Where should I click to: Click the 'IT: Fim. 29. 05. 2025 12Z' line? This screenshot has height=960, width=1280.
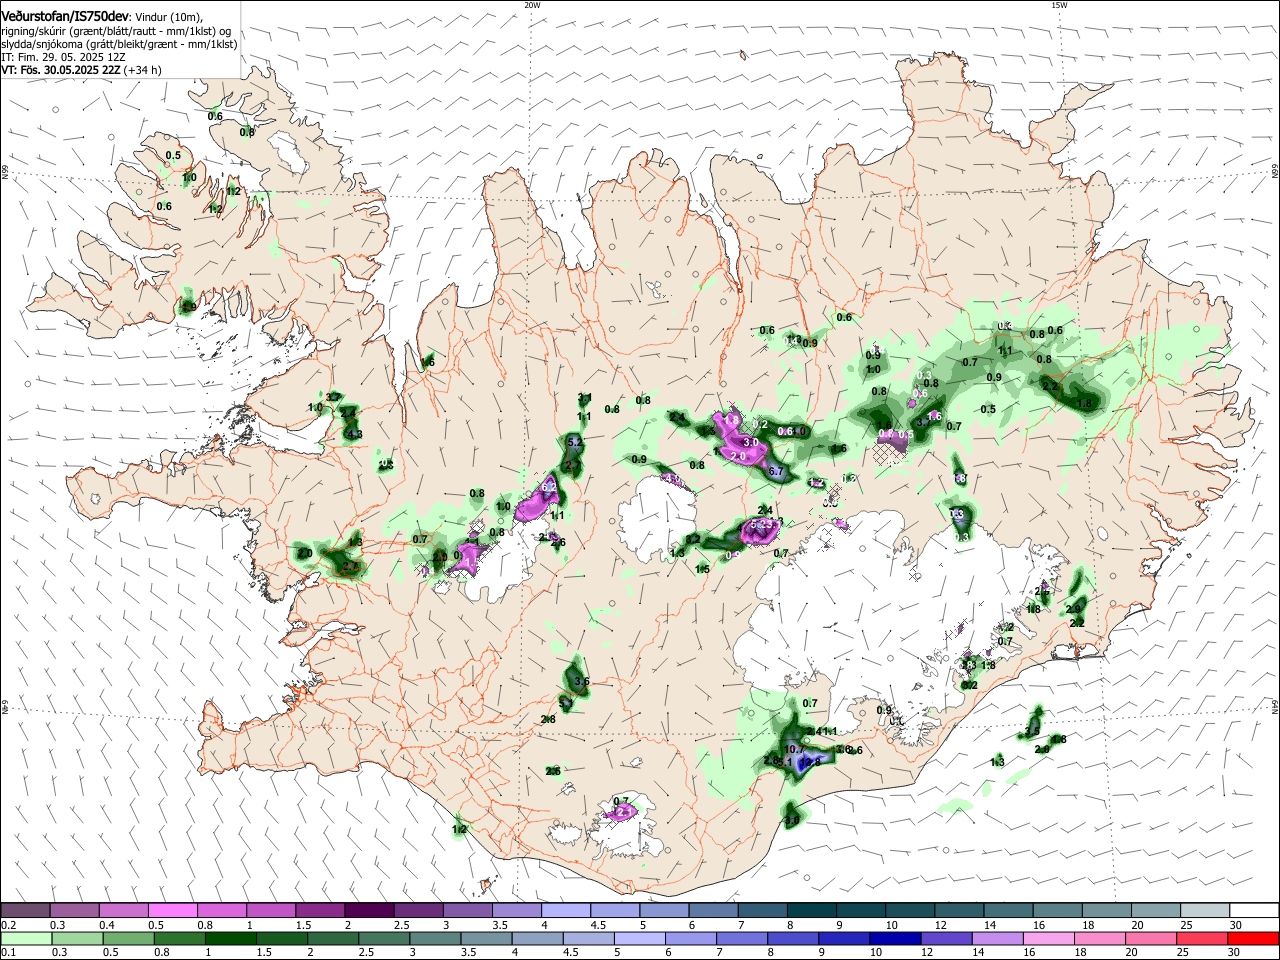(x=63, y=57)
